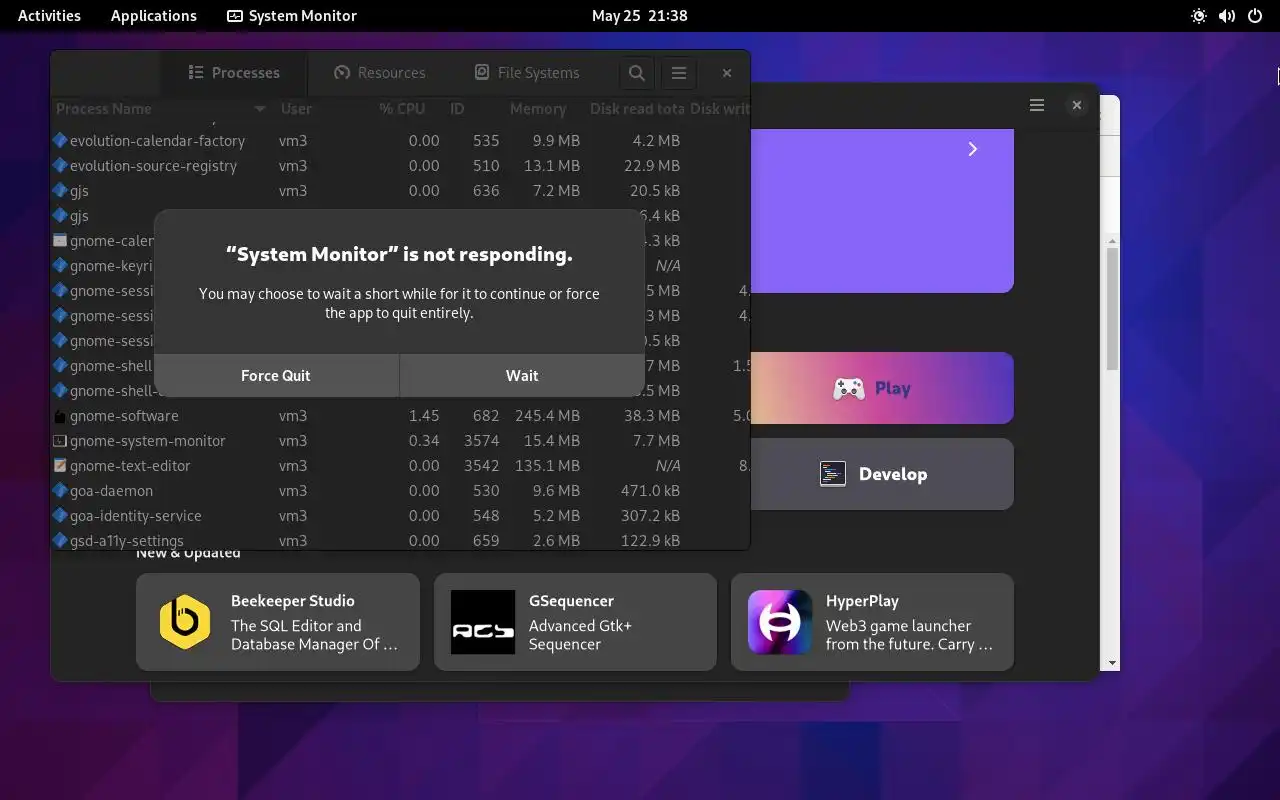1280x800 pixels.
Task: Select gnome-text-editor process row
Action: point(400,466)
